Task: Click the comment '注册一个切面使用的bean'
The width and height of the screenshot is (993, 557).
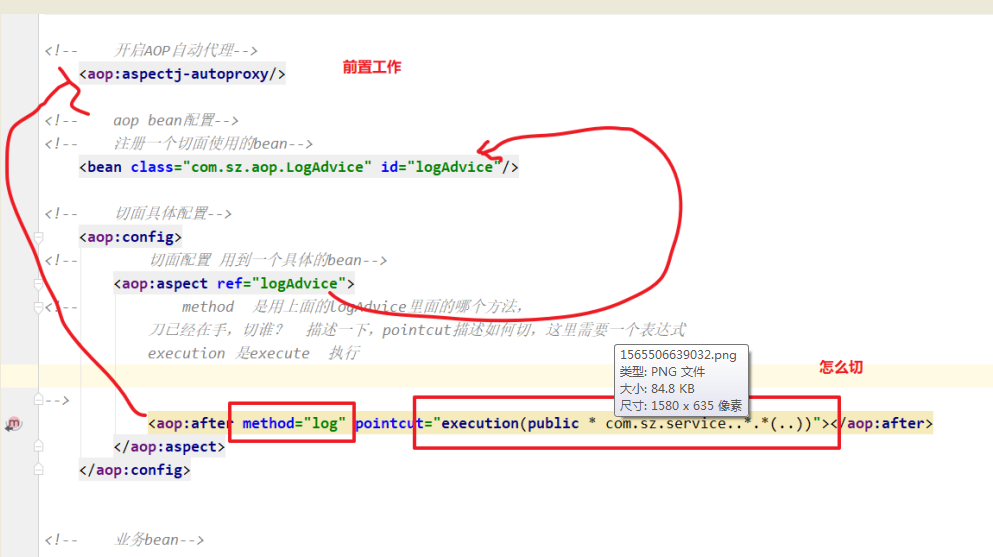Action: (x=201, y=144)
